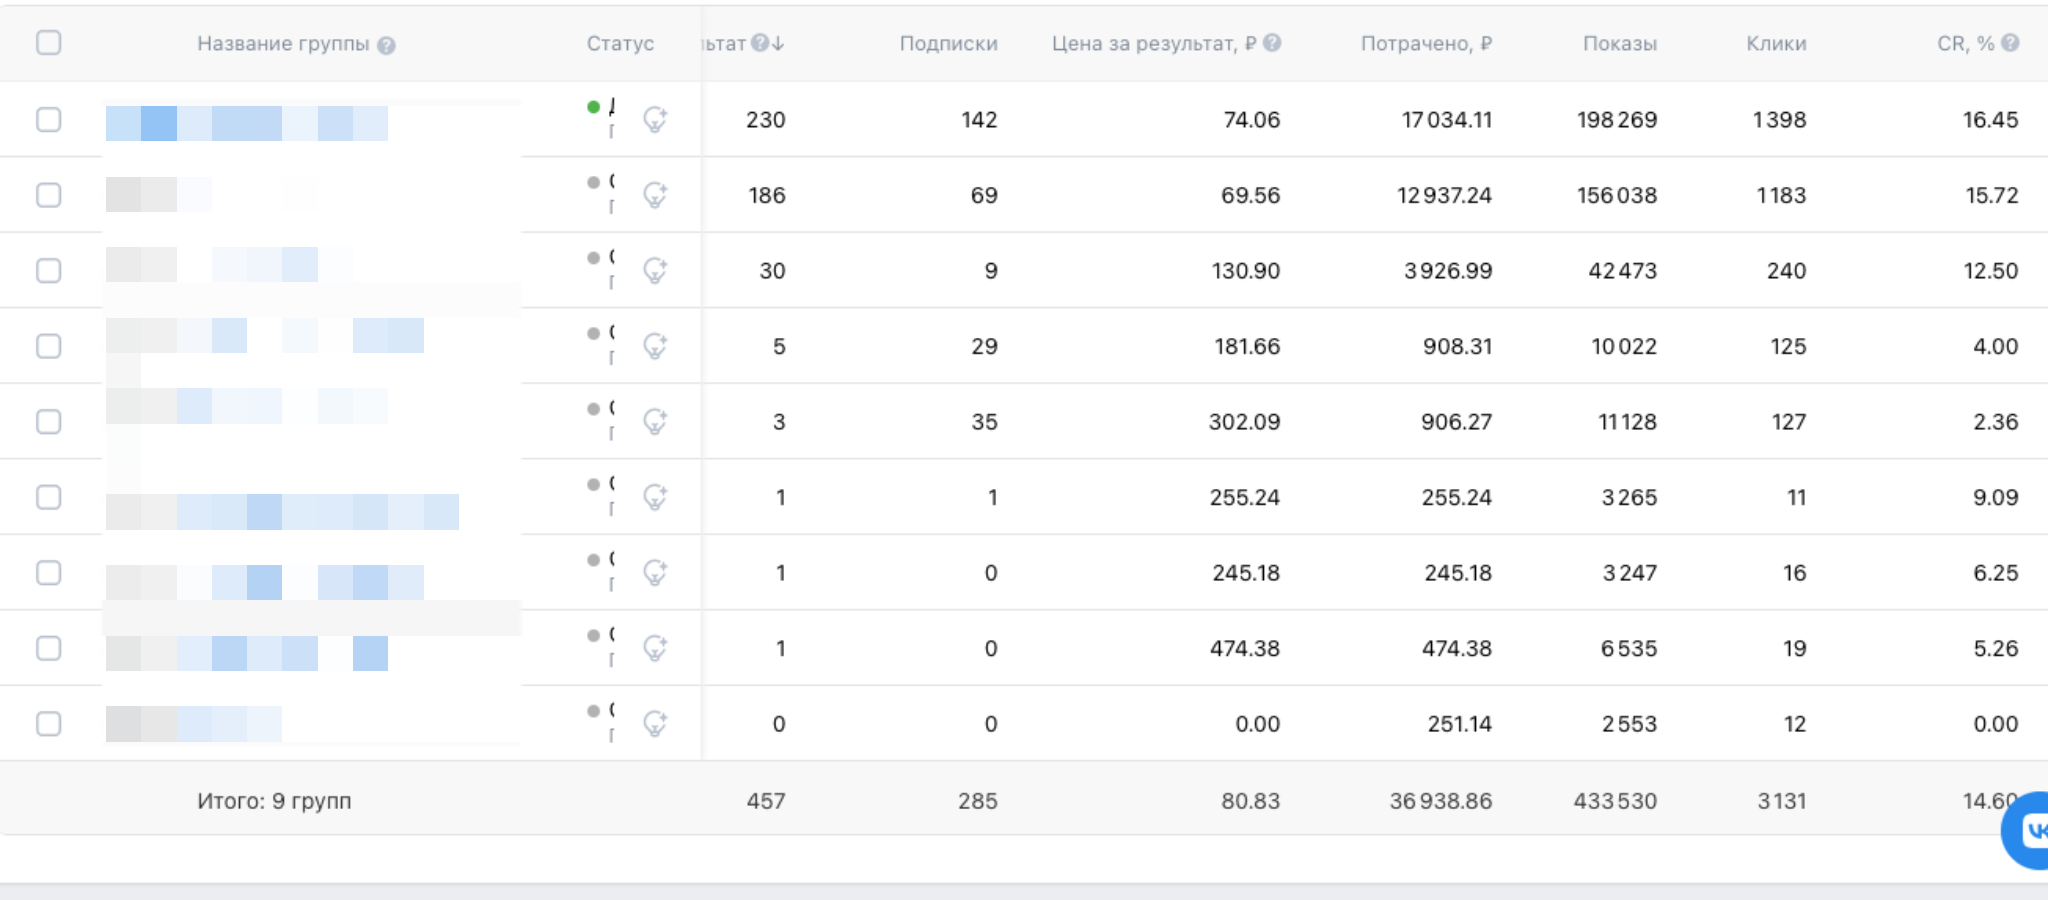This screenshot has height=900, width=2048.
Task: Toggle select-all checkbox in table header
Action: click(48, 43)
